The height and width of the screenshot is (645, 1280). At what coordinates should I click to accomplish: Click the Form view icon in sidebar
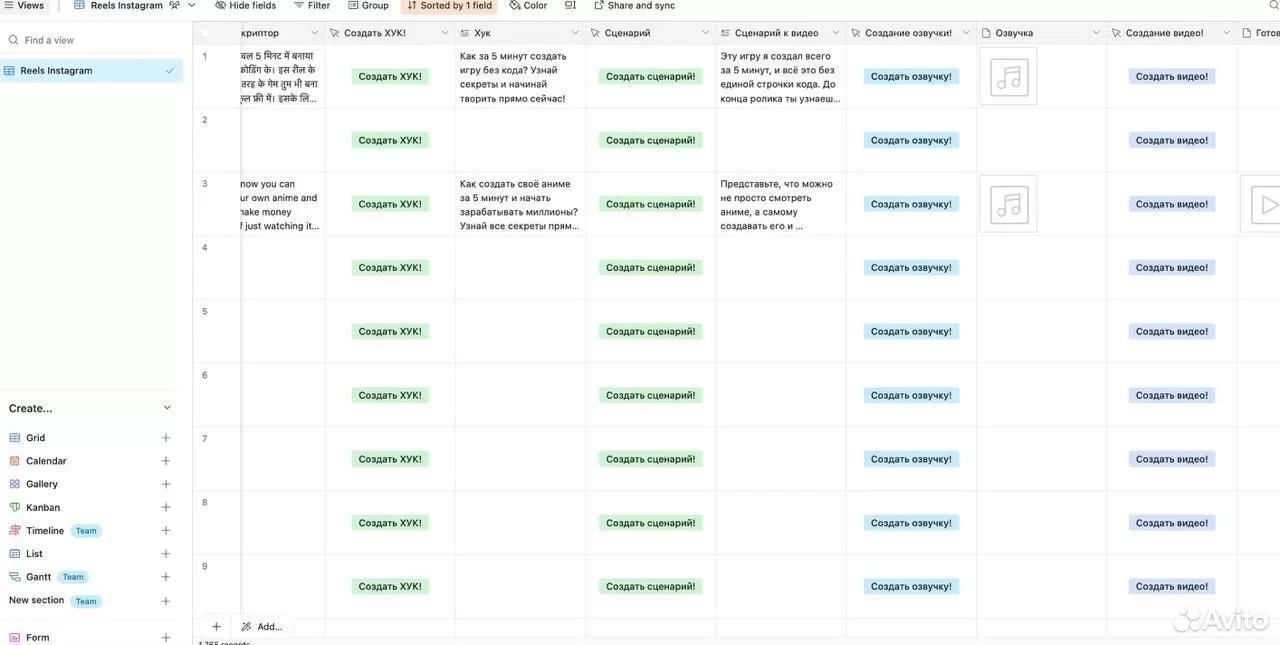[15, 637]
